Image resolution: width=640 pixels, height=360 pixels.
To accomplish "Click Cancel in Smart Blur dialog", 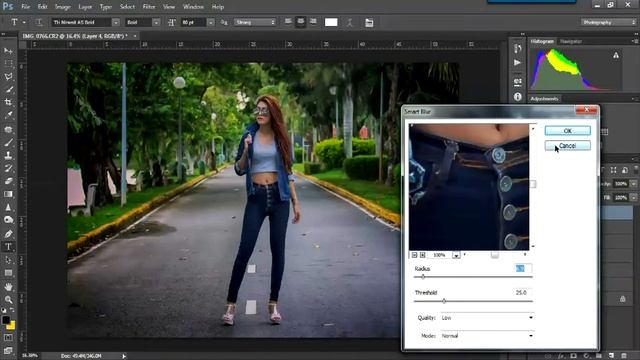I will [567, 146].
